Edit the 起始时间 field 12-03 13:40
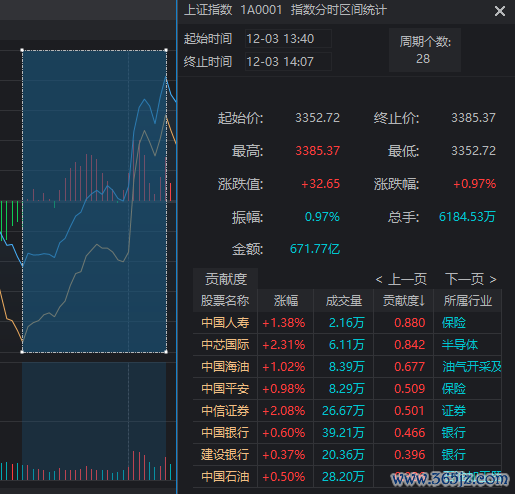This screenshot has width=515, height=494. [x=288, y=39]
